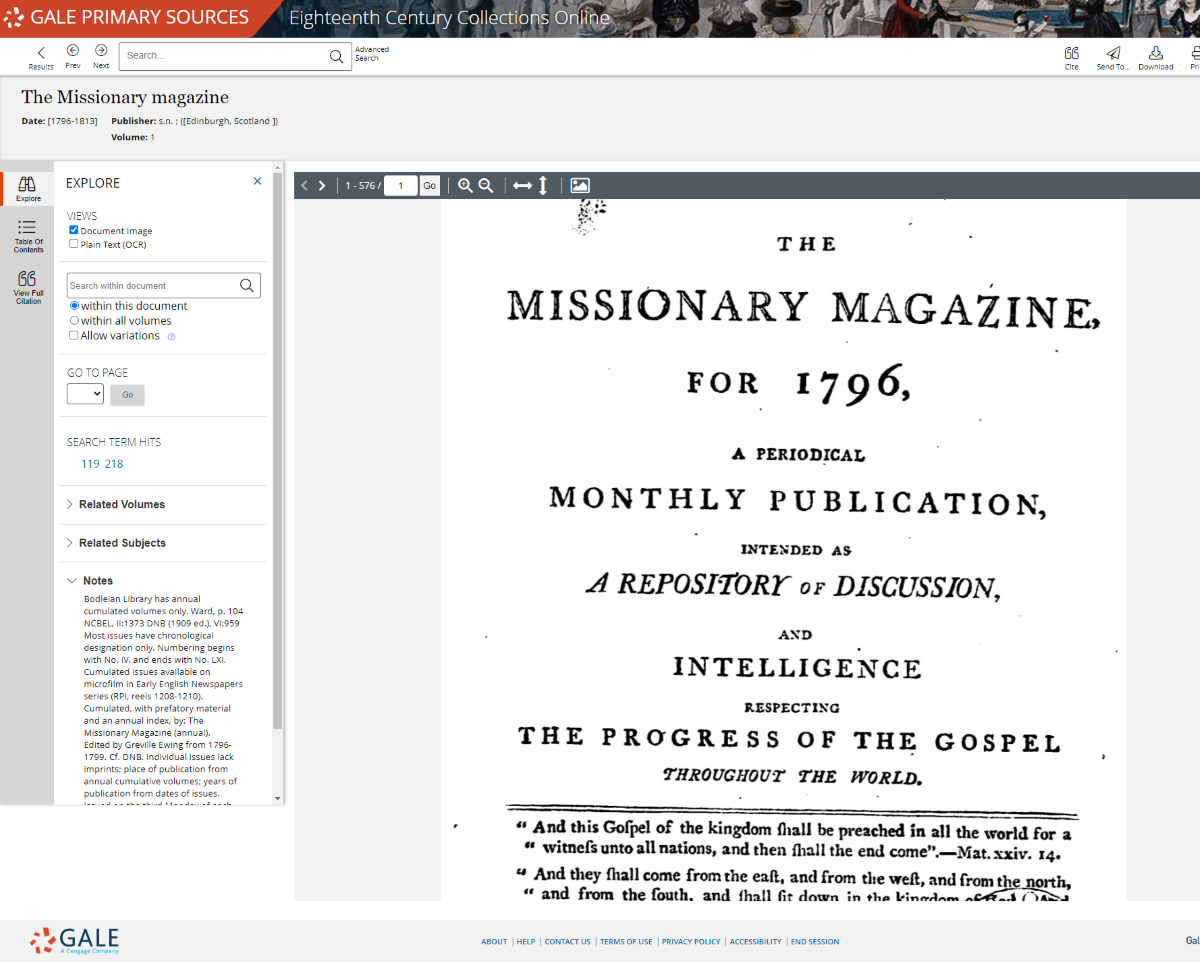Select the Explore sidebar tab
The width and height of the screenshot is (1200, 962).
(28, 188)
